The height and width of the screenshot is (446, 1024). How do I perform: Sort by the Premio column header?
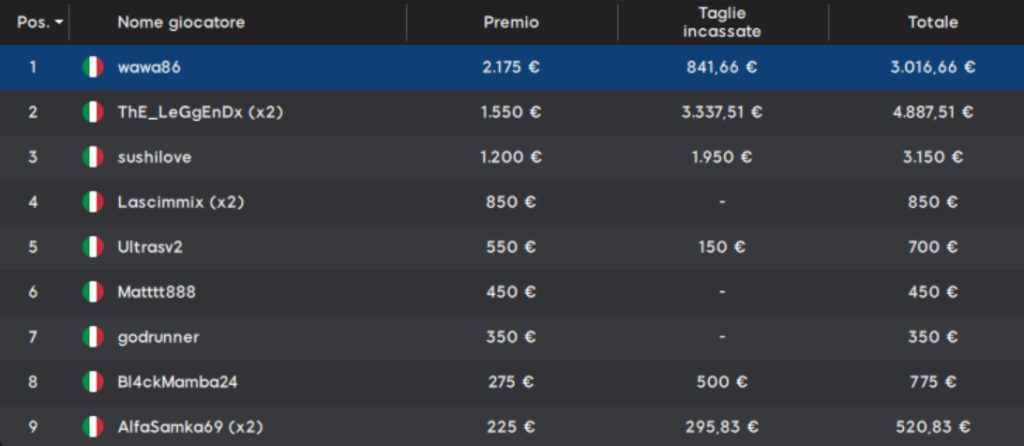click(511, 22)
